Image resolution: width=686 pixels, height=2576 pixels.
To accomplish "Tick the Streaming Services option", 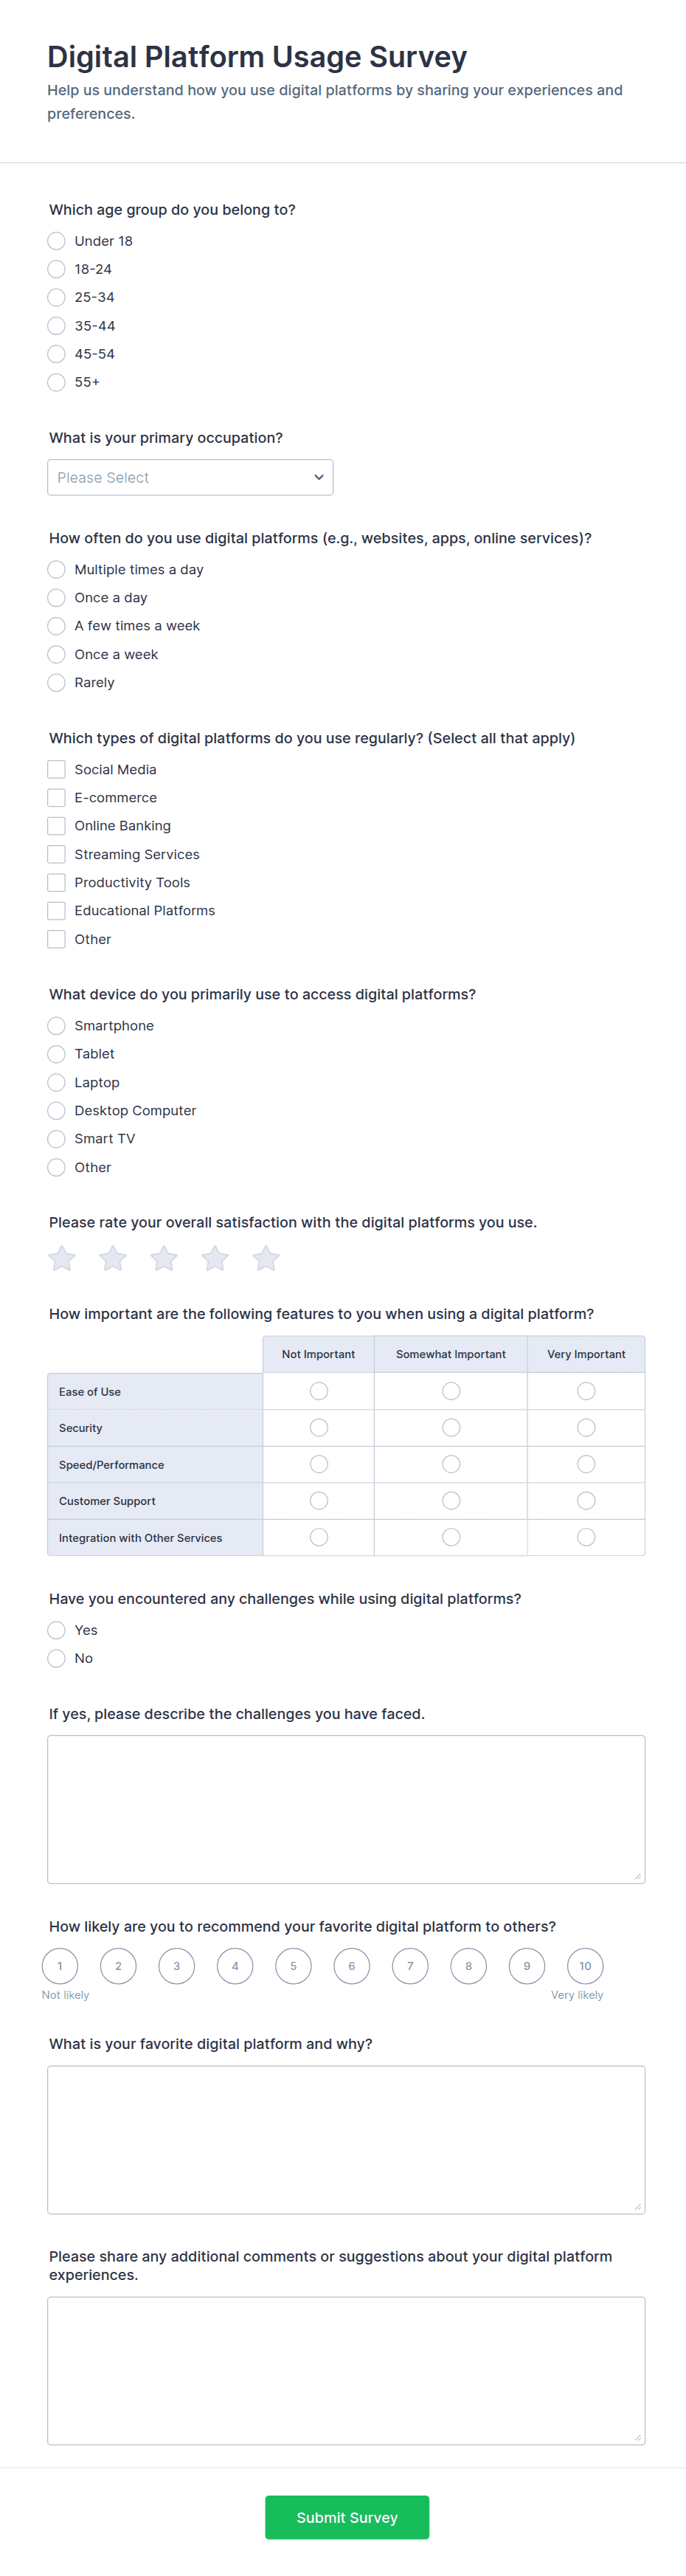I will click(57, 854).
